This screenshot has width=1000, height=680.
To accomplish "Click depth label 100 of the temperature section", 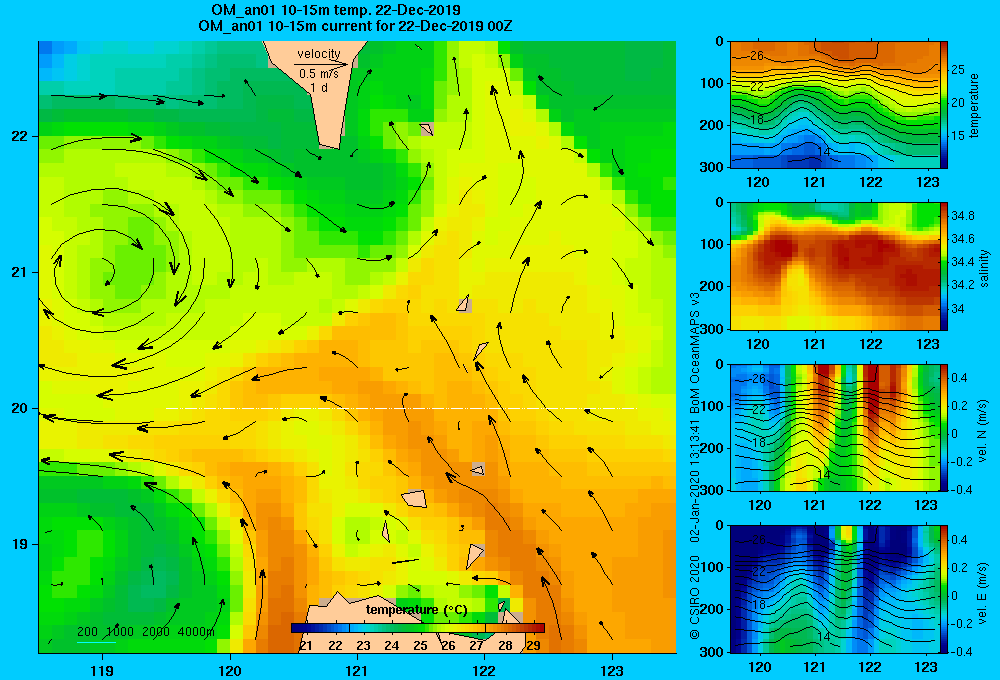I will [x=713, y=83].
